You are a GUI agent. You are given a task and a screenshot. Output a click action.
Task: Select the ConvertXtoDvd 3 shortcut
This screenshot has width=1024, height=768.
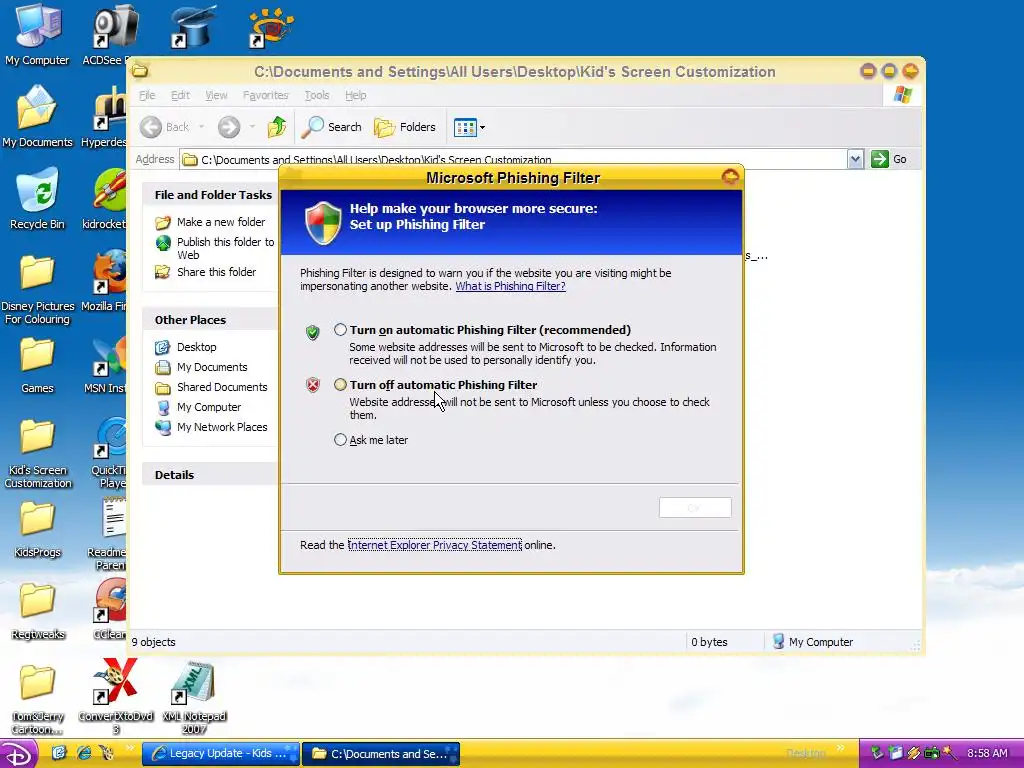click(116, 696)
